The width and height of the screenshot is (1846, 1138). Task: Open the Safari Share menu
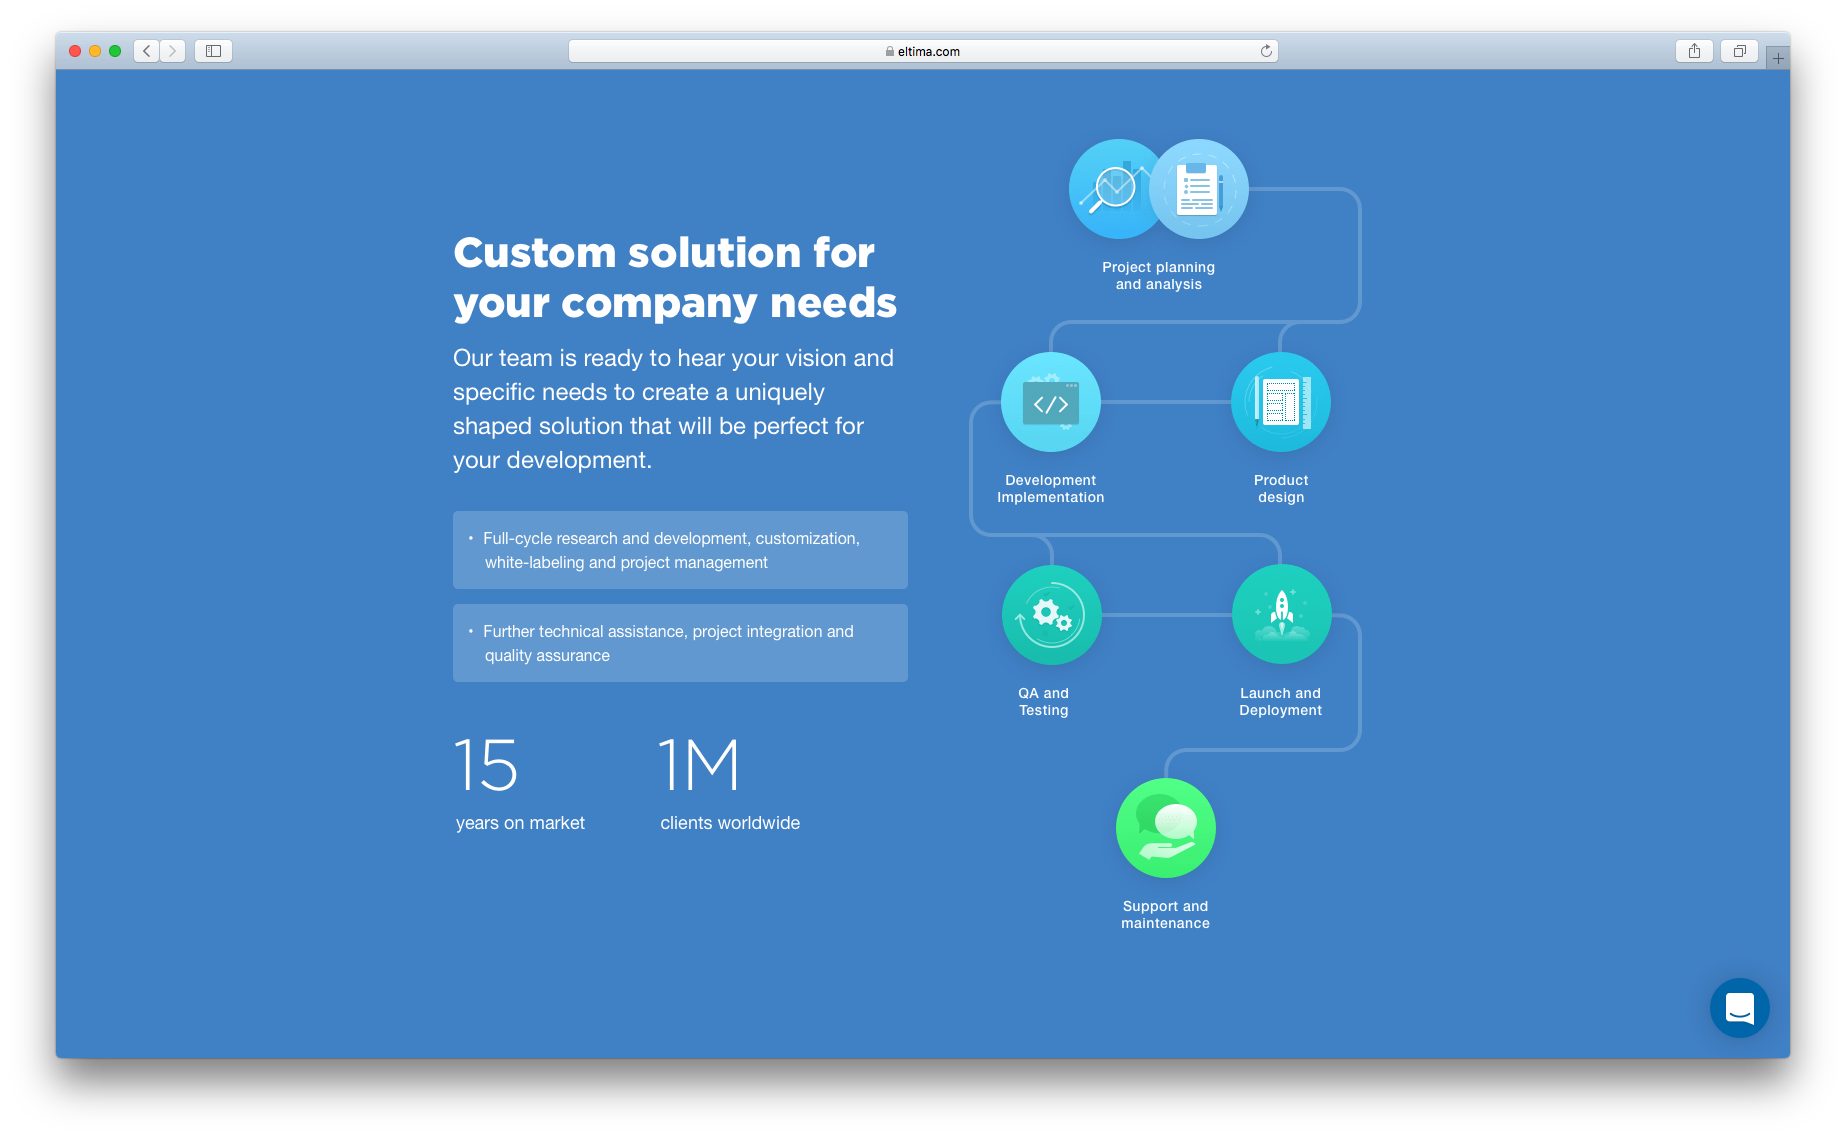click(1694, 51)
